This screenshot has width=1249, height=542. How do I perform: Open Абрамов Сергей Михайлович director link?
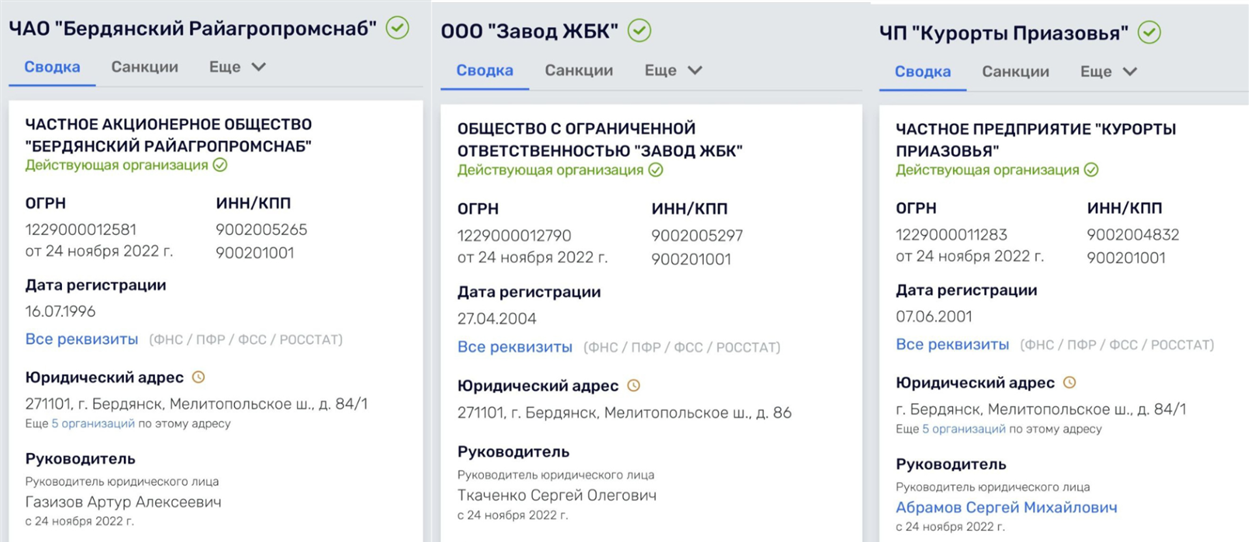1006,508
